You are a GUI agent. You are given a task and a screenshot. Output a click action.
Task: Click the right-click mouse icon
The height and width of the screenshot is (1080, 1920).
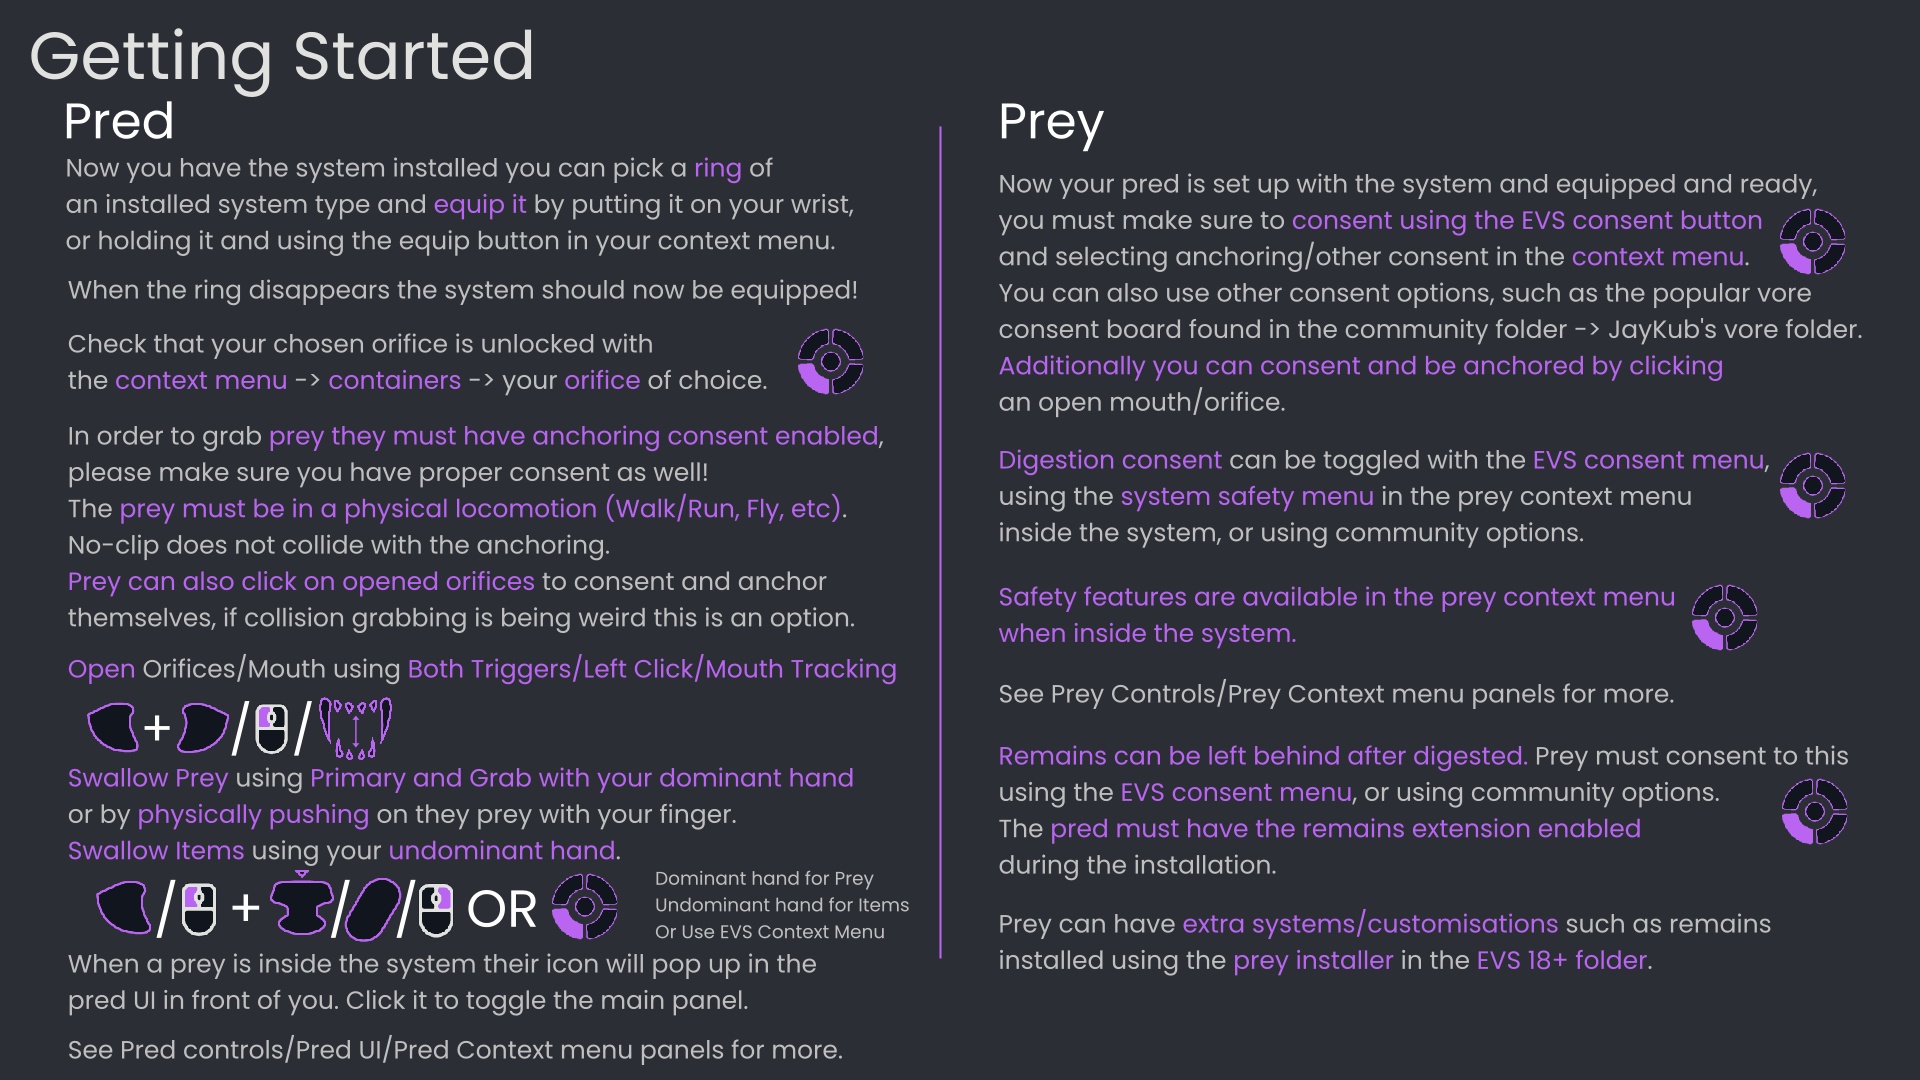[435, 909]
